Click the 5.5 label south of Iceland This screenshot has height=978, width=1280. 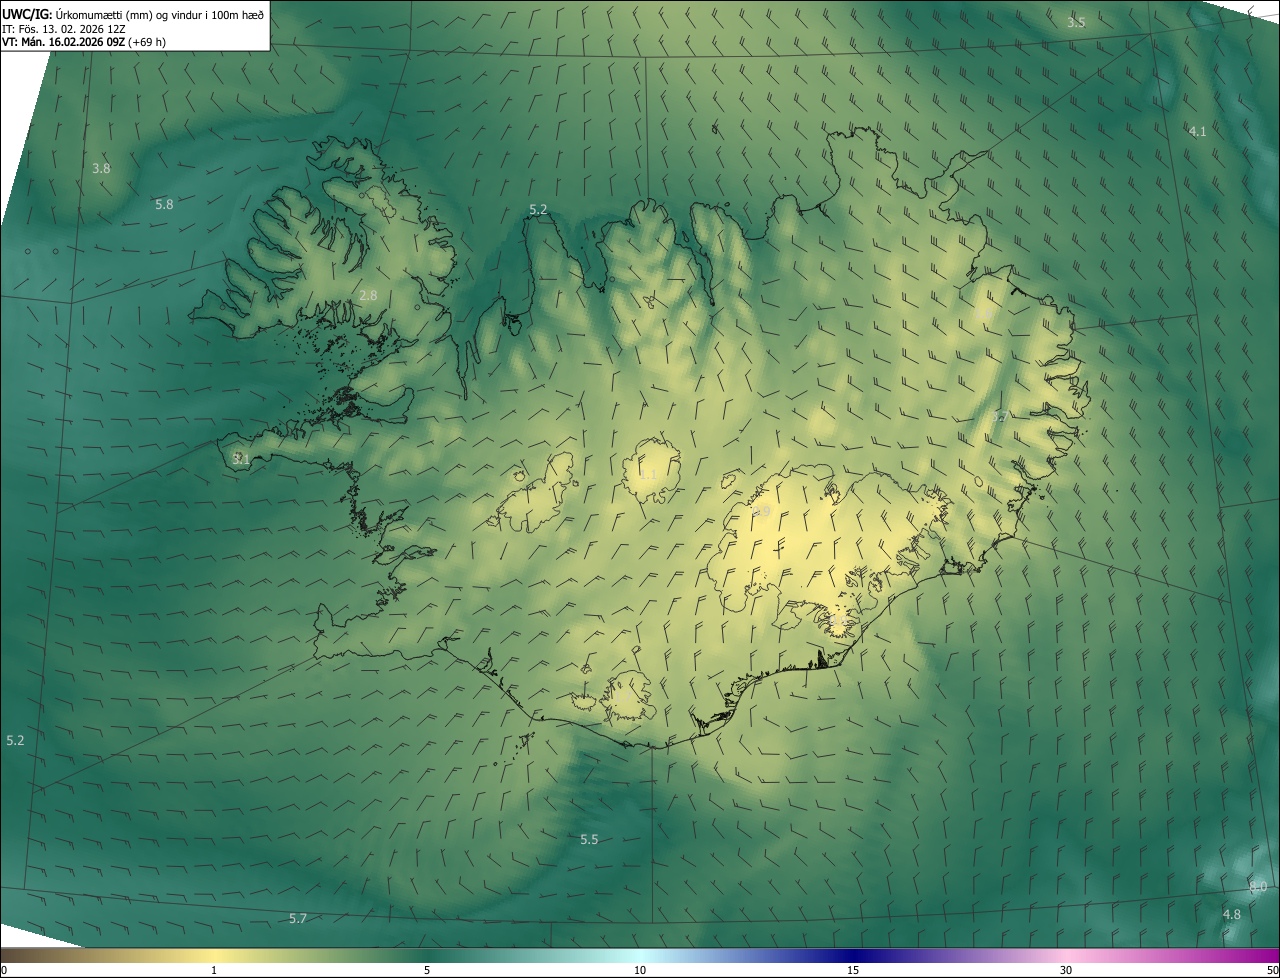[x=589, y=839]
